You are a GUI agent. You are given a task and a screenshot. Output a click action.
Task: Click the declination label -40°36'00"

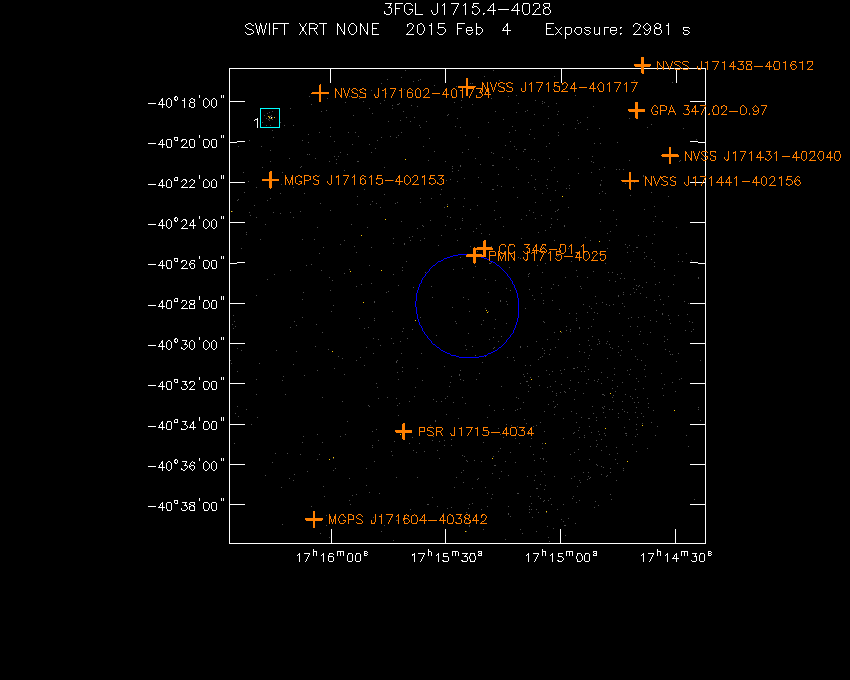[x=186, y=466]
